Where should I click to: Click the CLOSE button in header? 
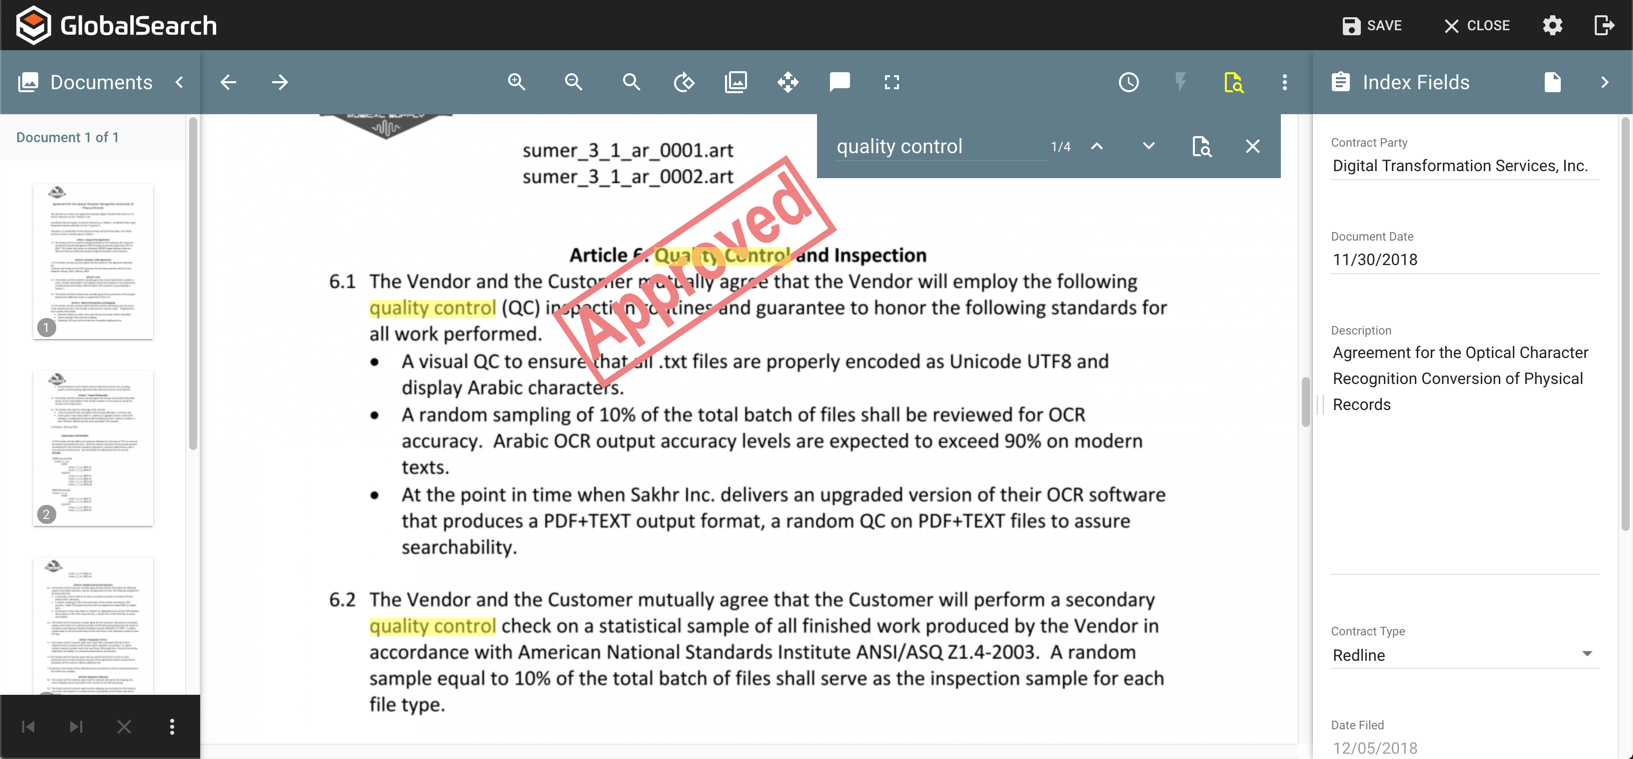[1476, 25]
